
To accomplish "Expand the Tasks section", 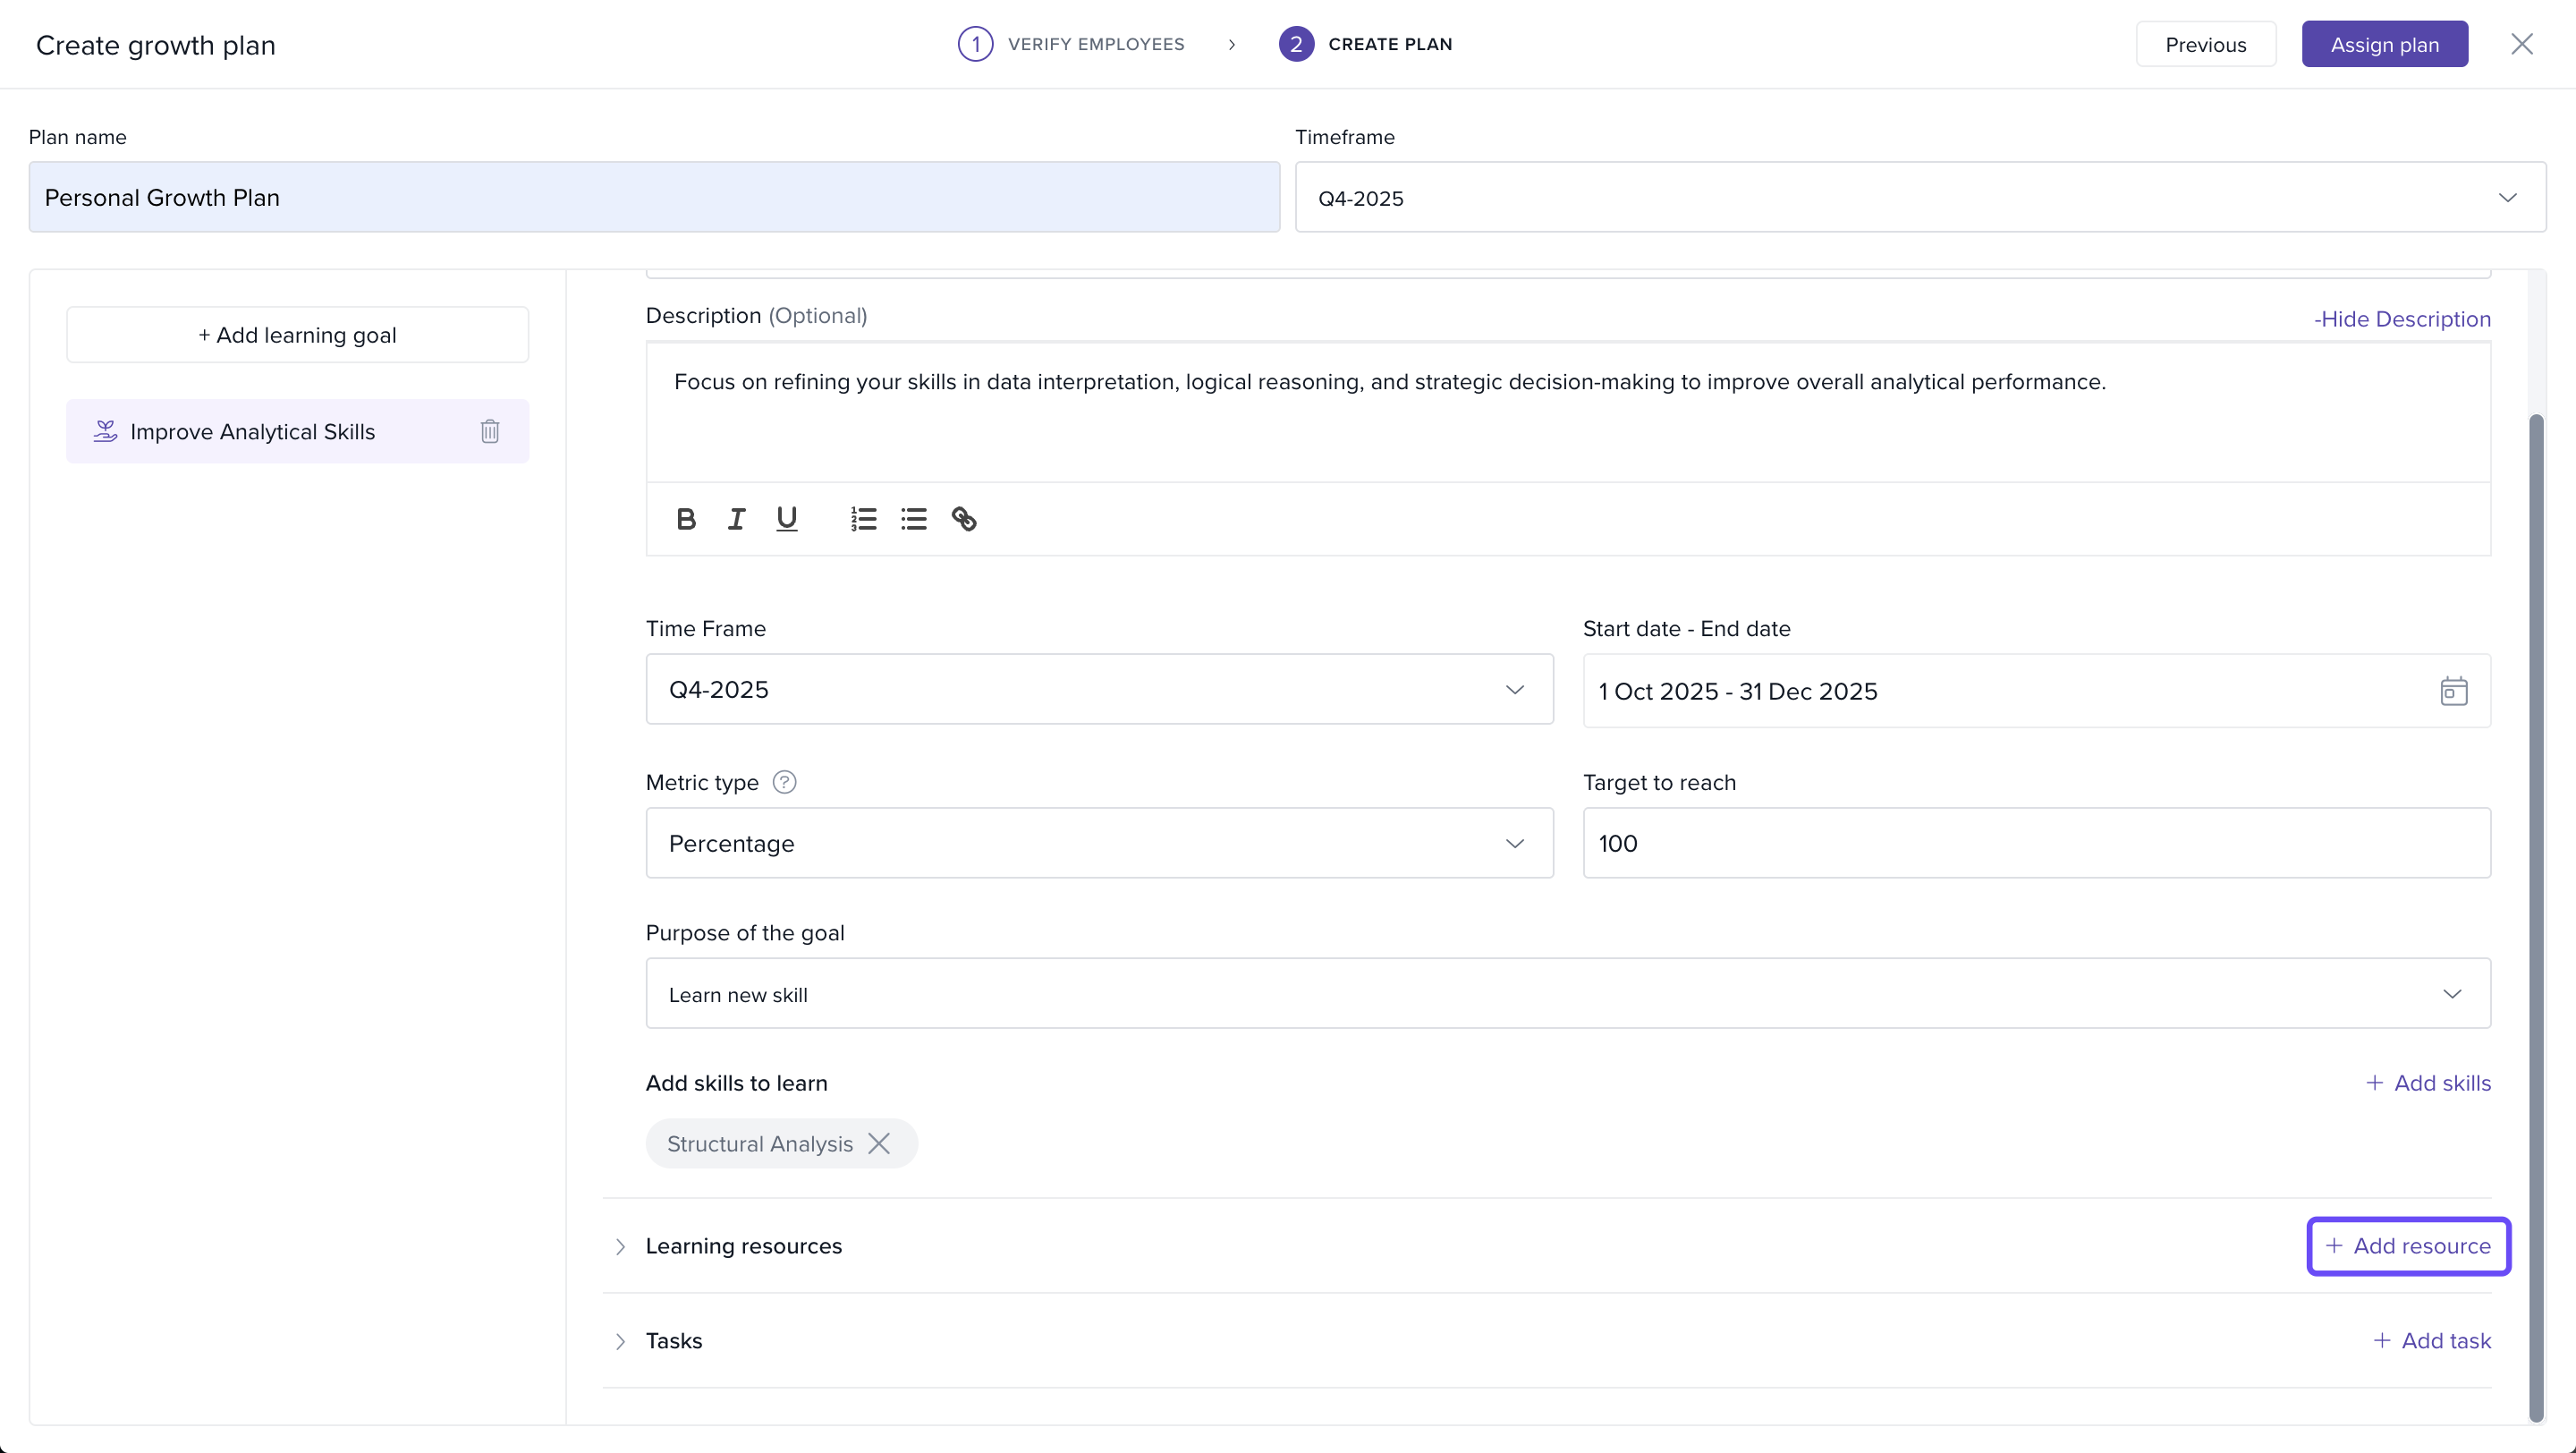I will coord(620,1341).
